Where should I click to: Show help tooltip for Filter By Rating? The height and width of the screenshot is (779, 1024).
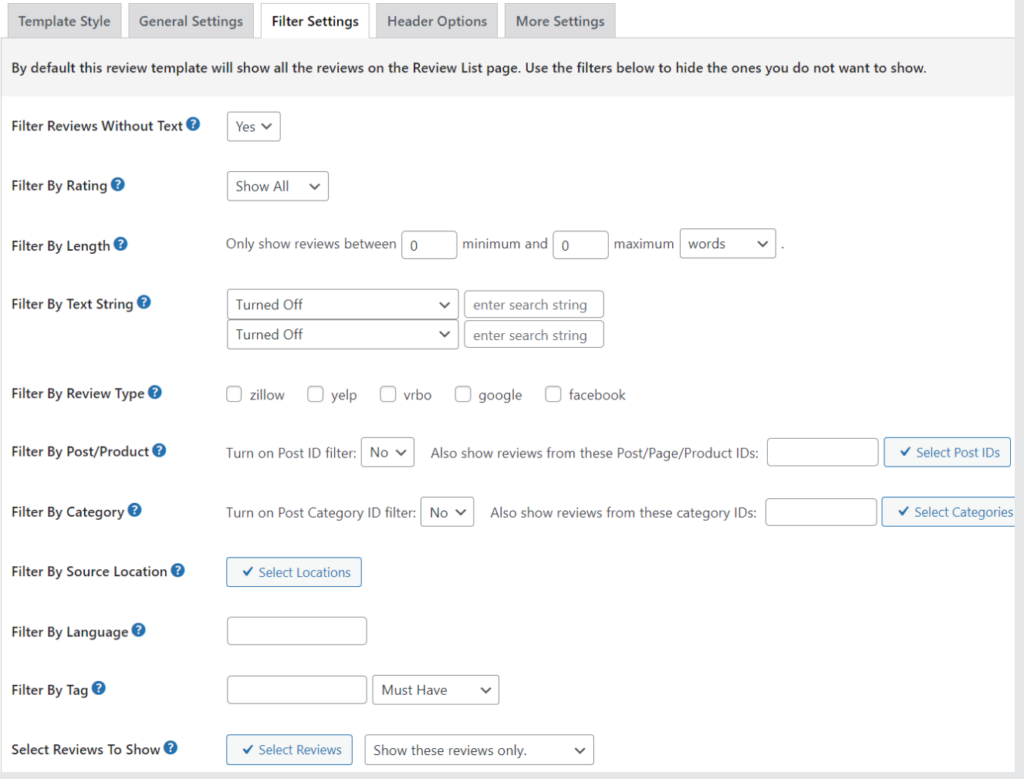[118, 184]
